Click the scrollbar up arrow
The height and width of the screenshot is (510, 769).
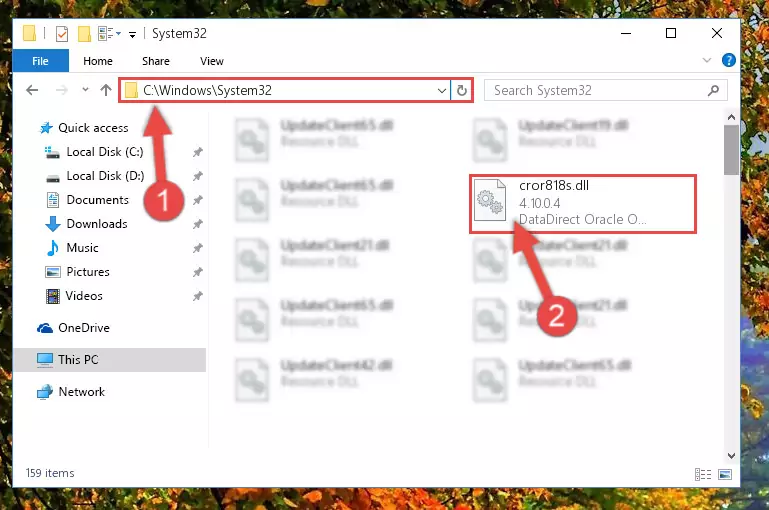(731, 117)
